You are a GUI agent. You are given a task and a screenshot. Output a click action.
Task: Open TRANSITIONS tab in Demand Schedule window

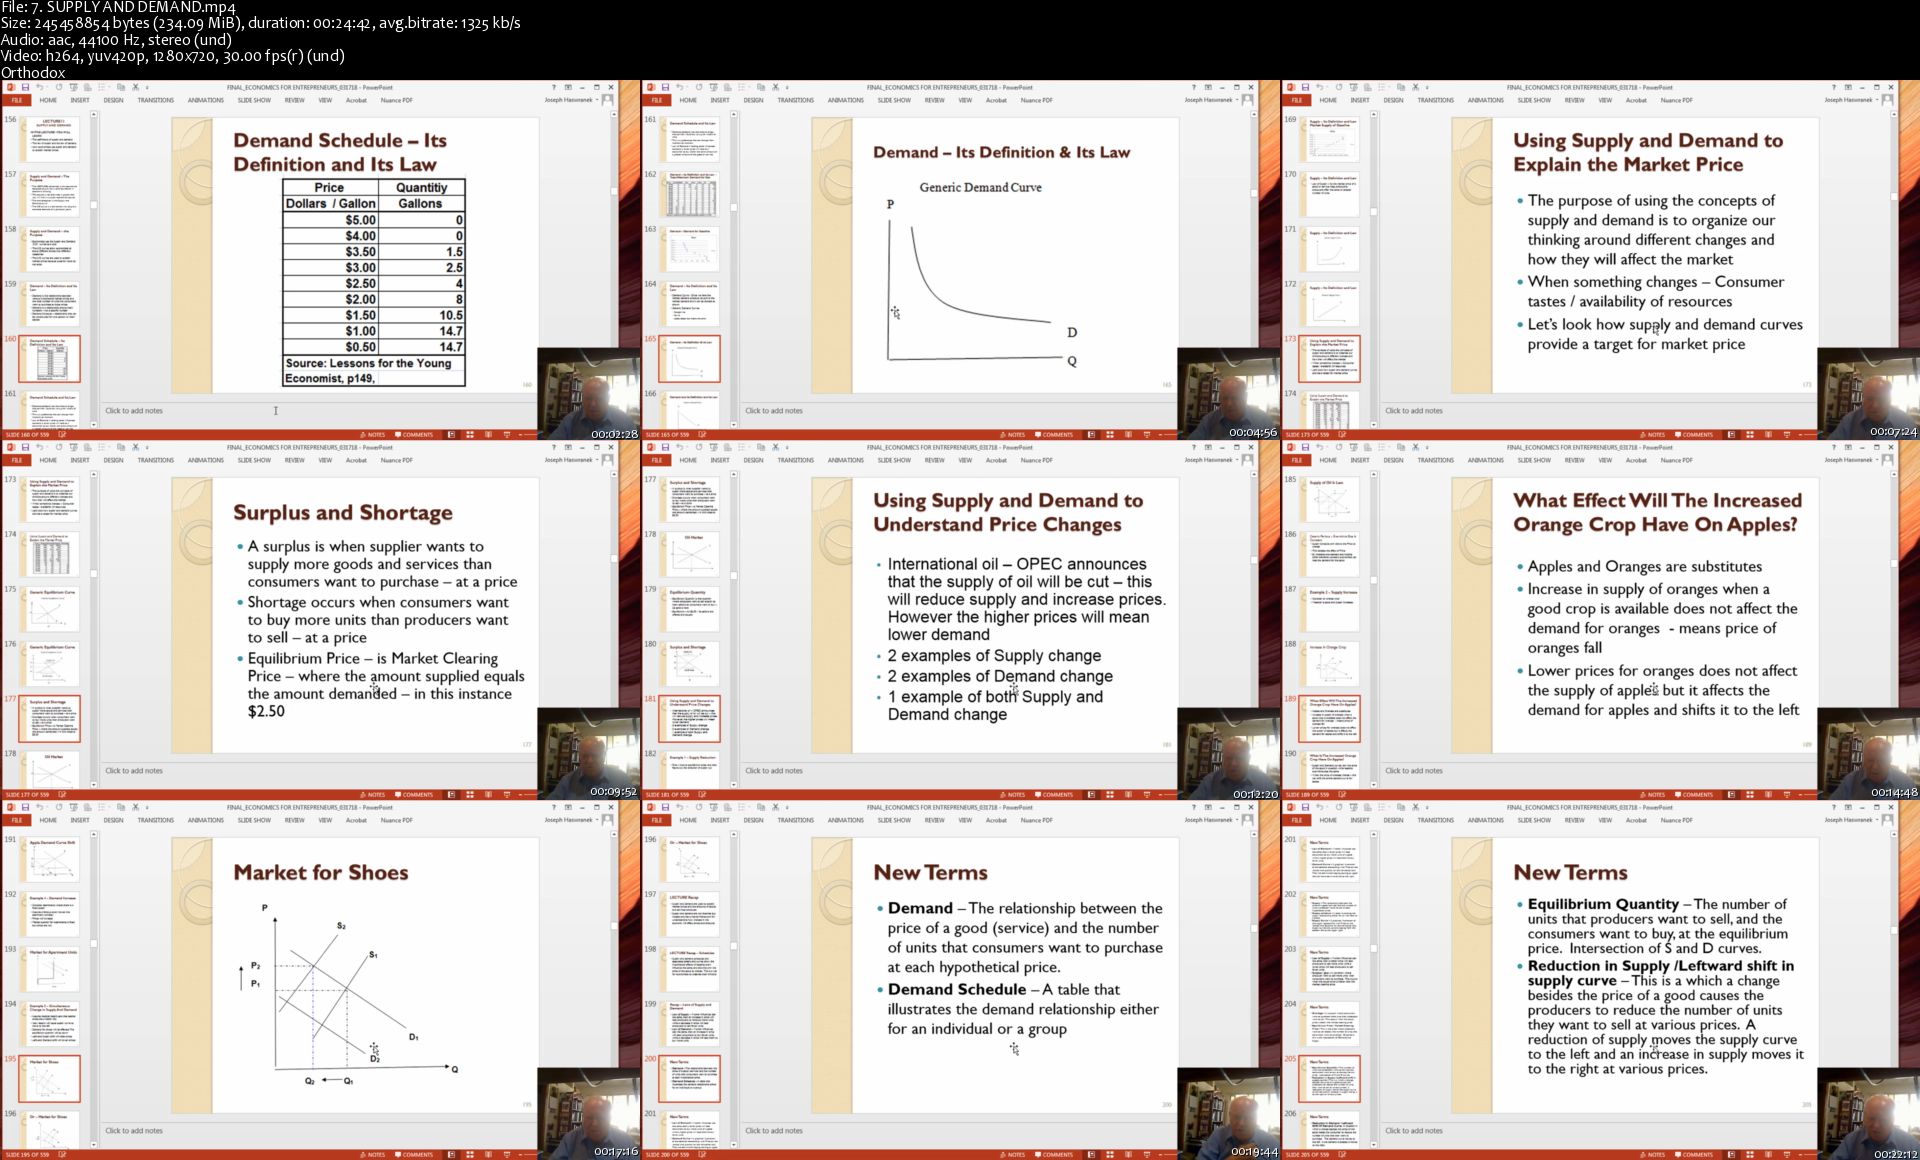(155, 100)
